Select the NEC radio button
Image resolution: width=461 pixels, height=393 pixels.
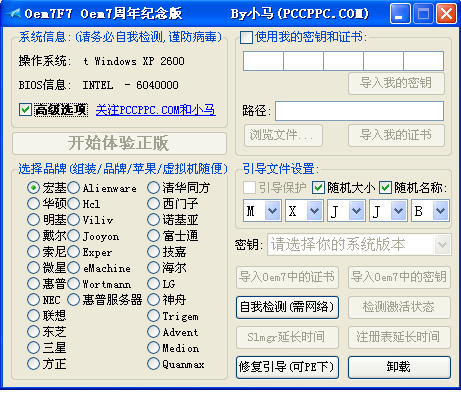point(33,299)
